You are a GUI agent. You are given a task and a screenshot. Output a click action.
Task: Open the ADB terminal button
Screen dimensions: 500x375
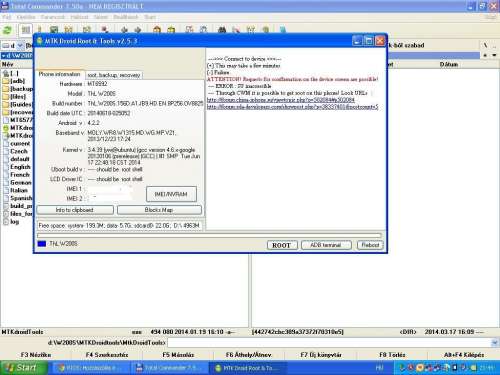click(326, 245)
